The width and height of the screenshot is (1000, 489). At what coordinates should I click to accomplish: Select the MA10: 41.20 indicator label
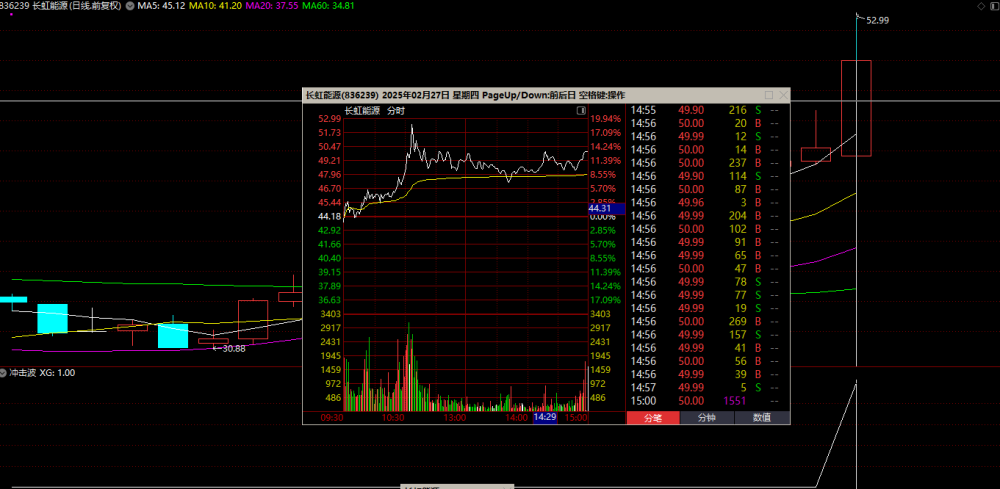216,6
